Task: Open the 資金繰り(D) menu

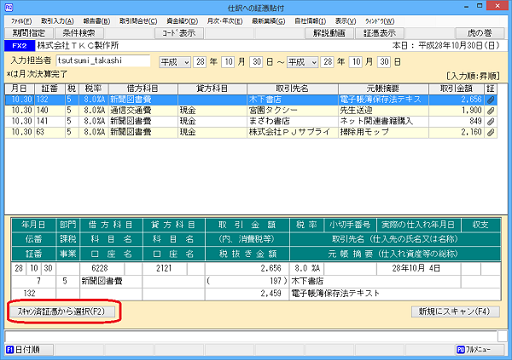Action: (x=182, y=21)
